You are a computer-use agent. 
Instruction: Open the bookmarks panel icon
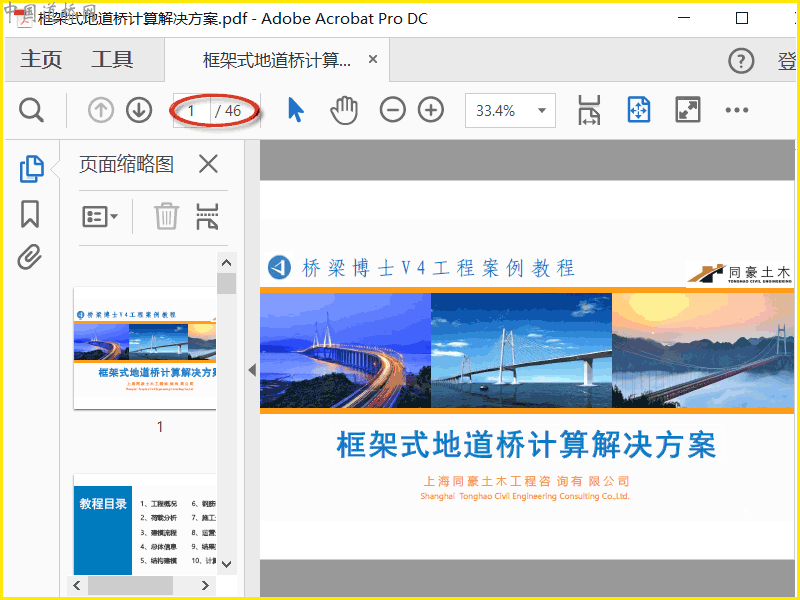tap(30, 214)
